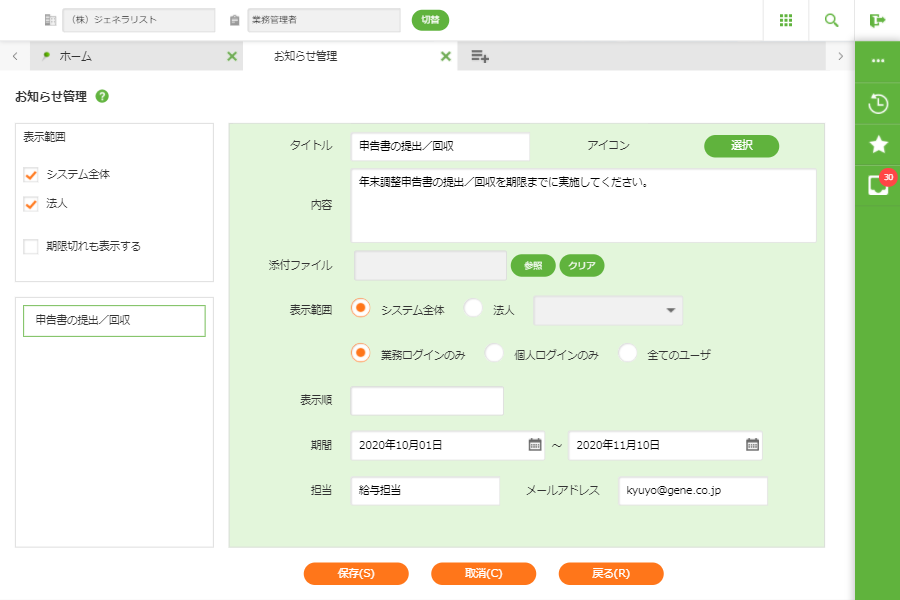
Task: Open the history clock icon in sidebar
Action: 878,103
